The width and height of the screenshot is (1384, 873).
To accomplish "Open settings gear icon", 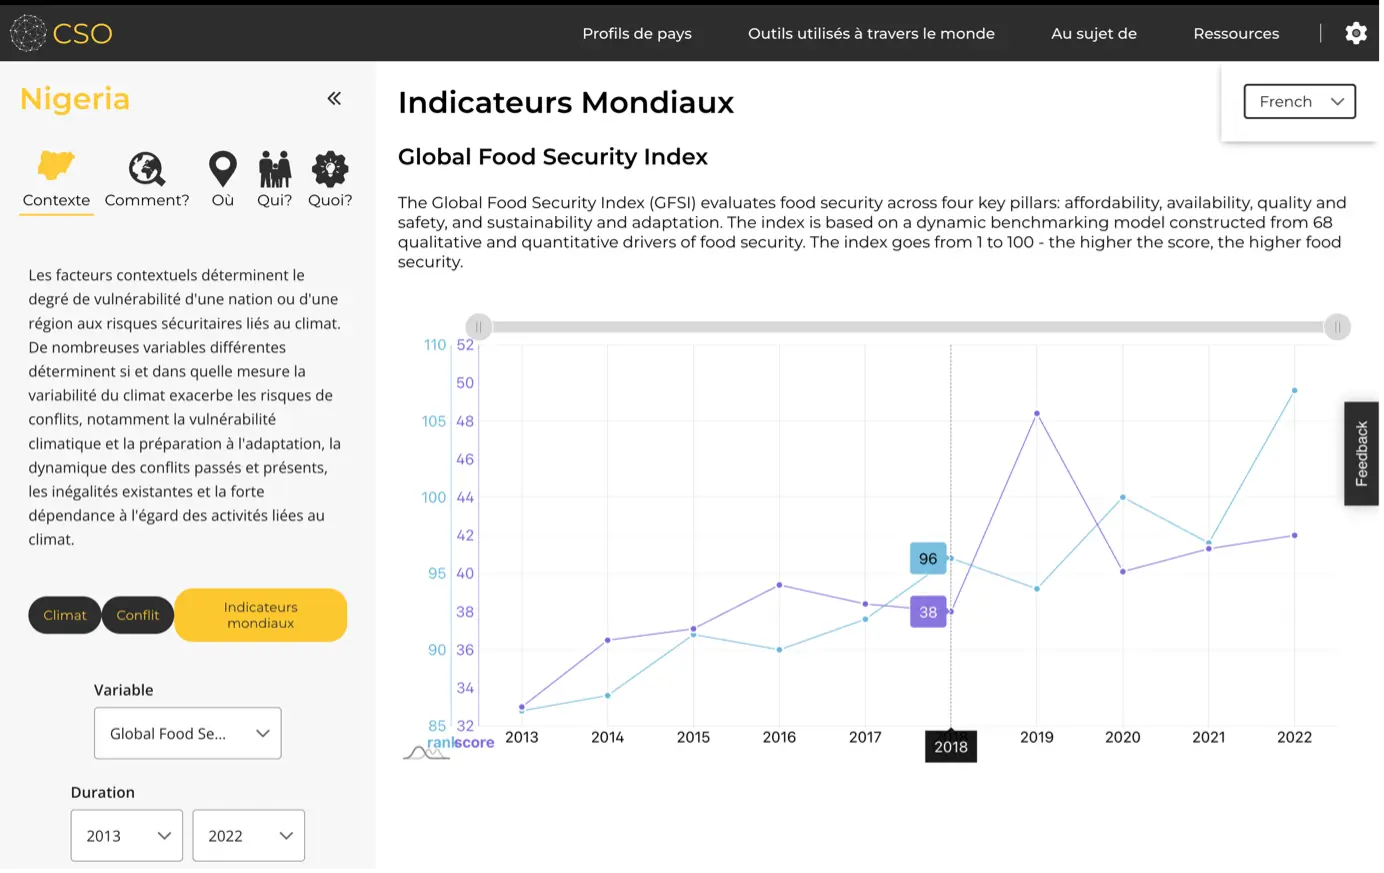I will tap(1356, 33).
